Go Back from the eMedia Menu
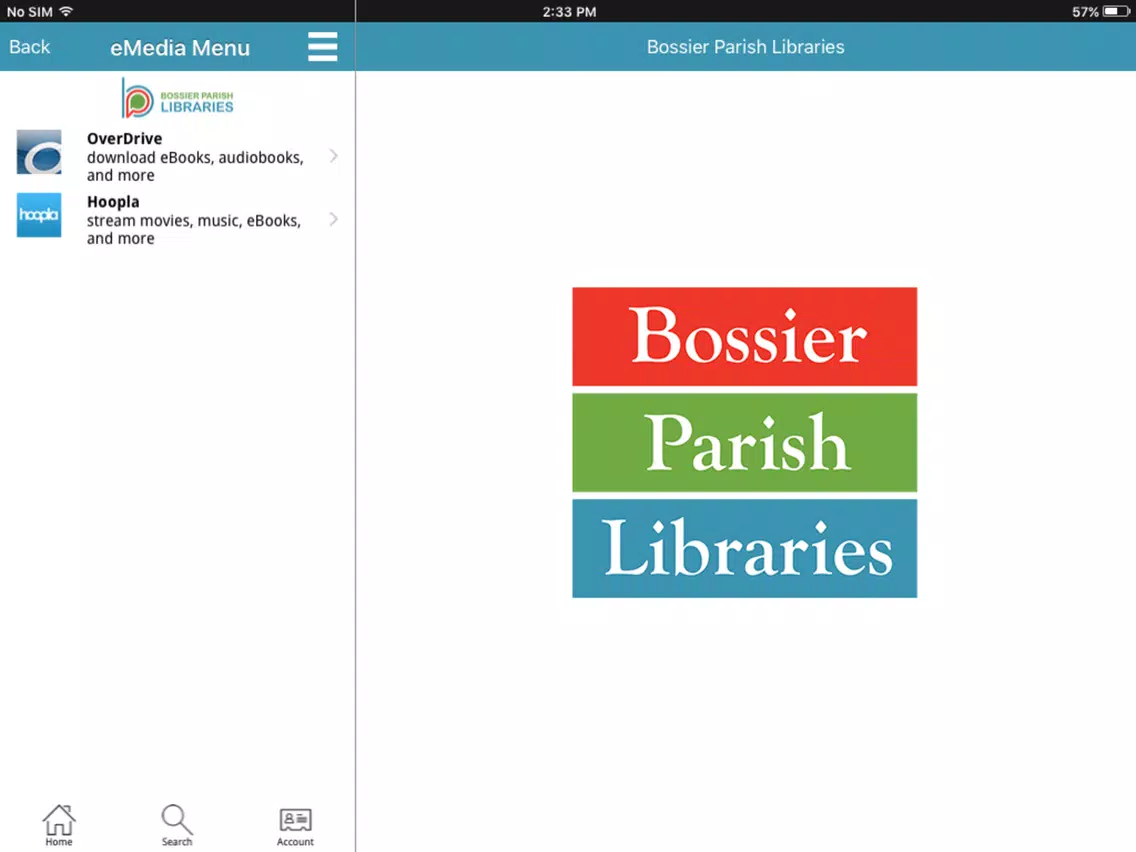This screenshot has height=852, width=1136. tap(30, 47)
